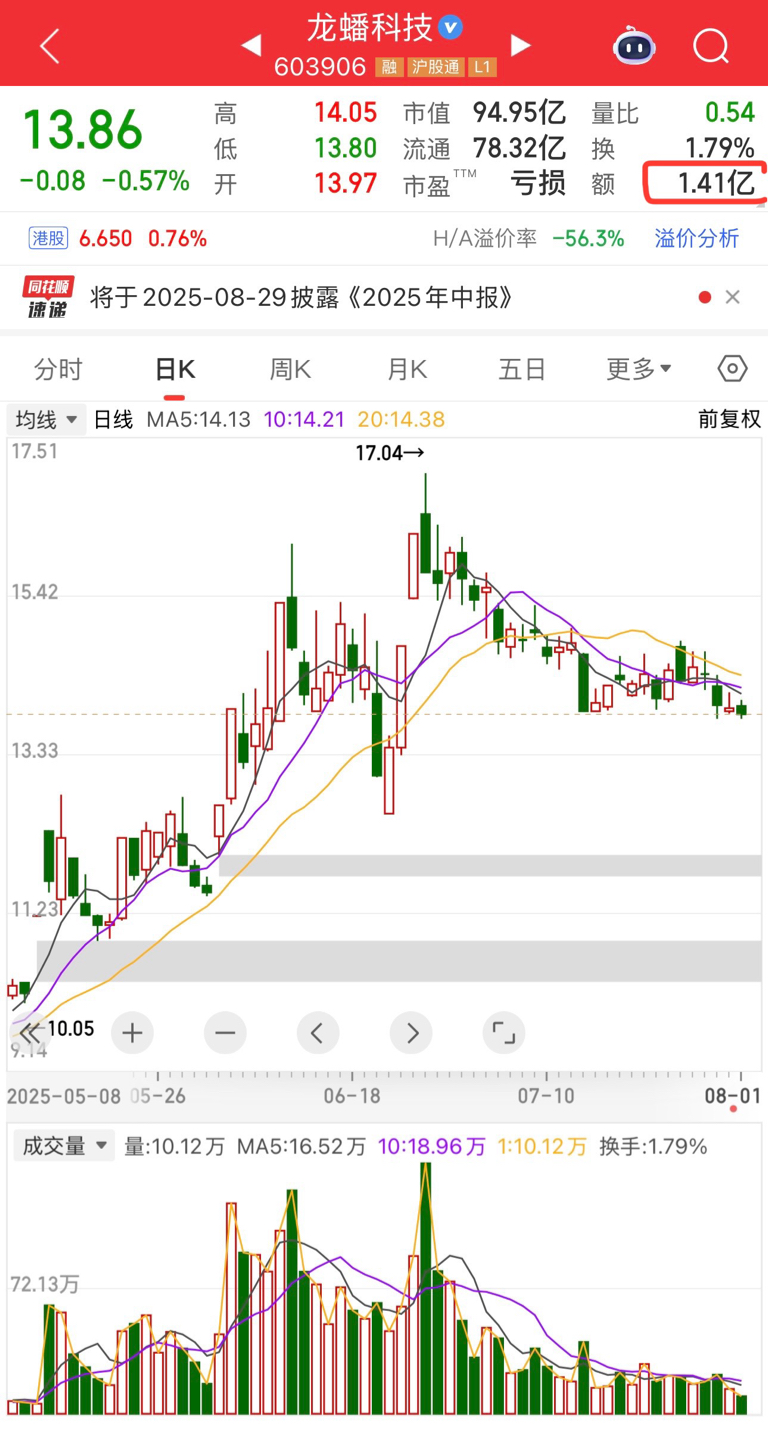The image size is (768, 1429).
Task: Open the 港股 quote 6.650
Action: [x=118, y=238]
